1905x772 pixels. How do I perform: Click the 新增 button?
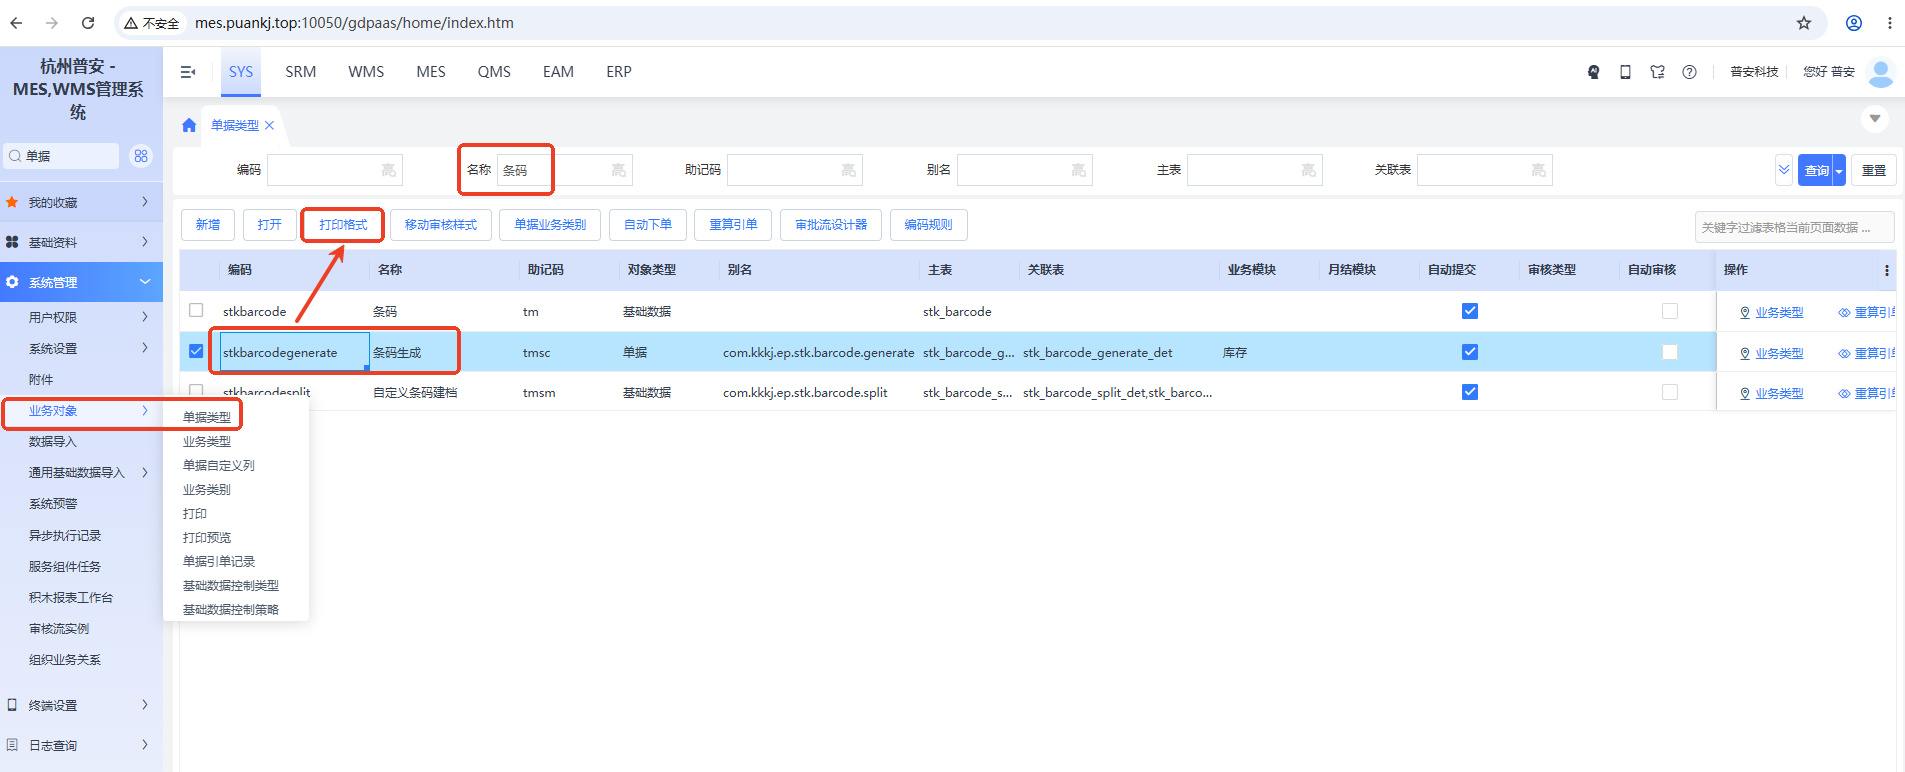click(208, 225)
